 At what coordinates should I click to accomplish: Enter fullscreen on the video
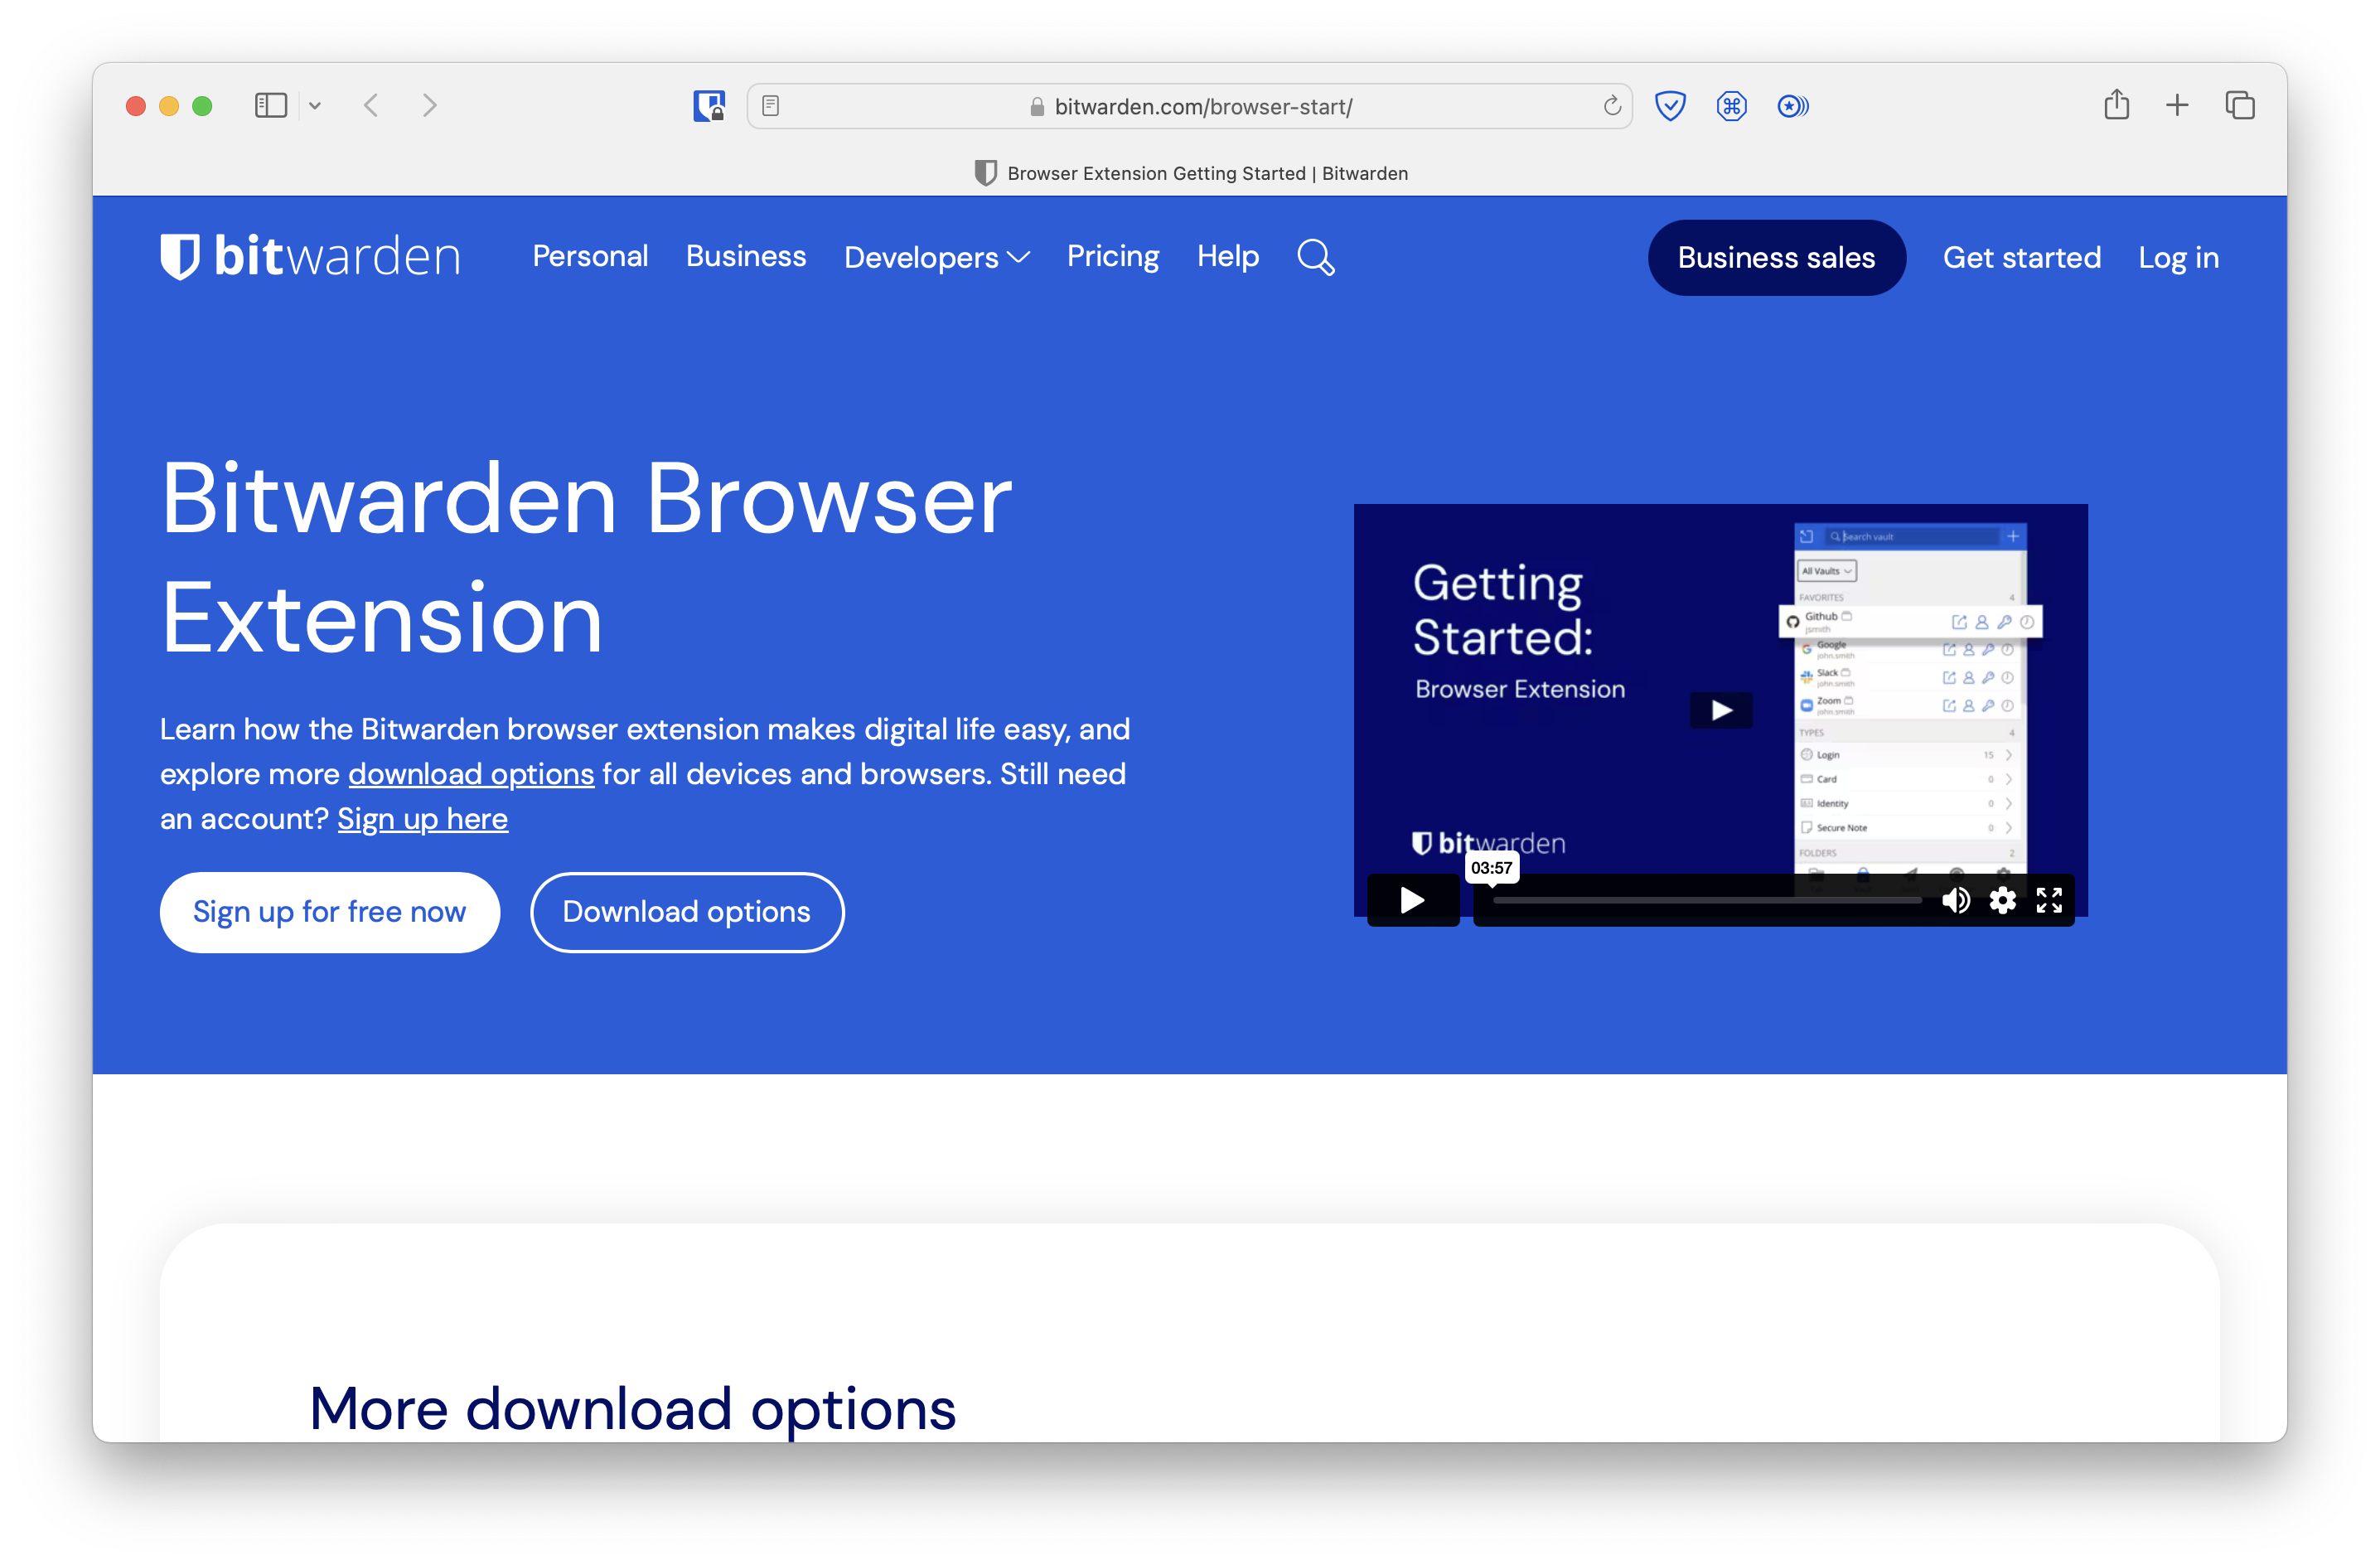tap(2049, 900)
